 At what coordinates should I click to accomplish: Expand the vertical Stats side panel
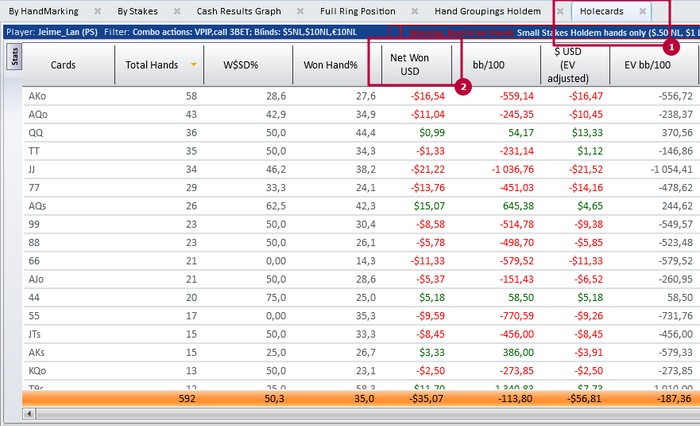click(14, 57)
